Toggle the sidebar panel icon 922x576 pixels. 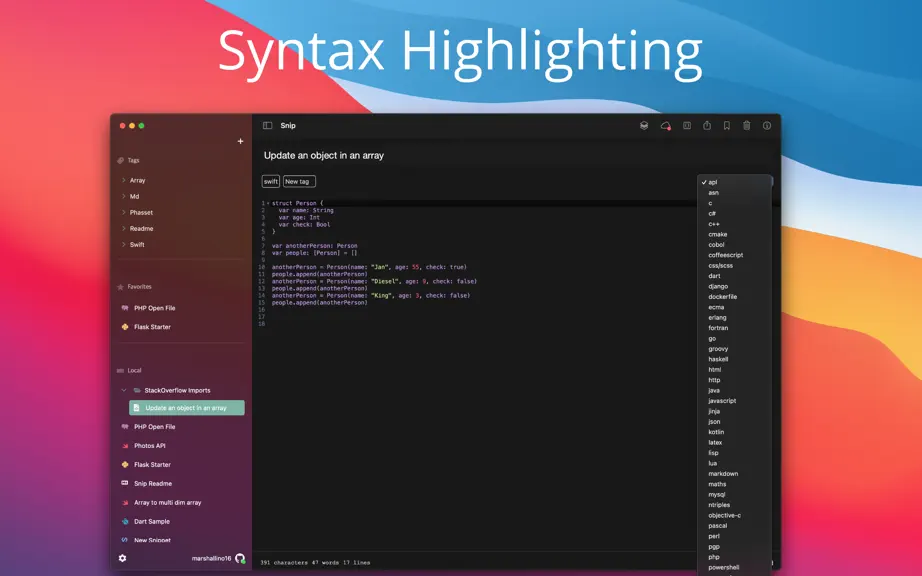(268, 125)
